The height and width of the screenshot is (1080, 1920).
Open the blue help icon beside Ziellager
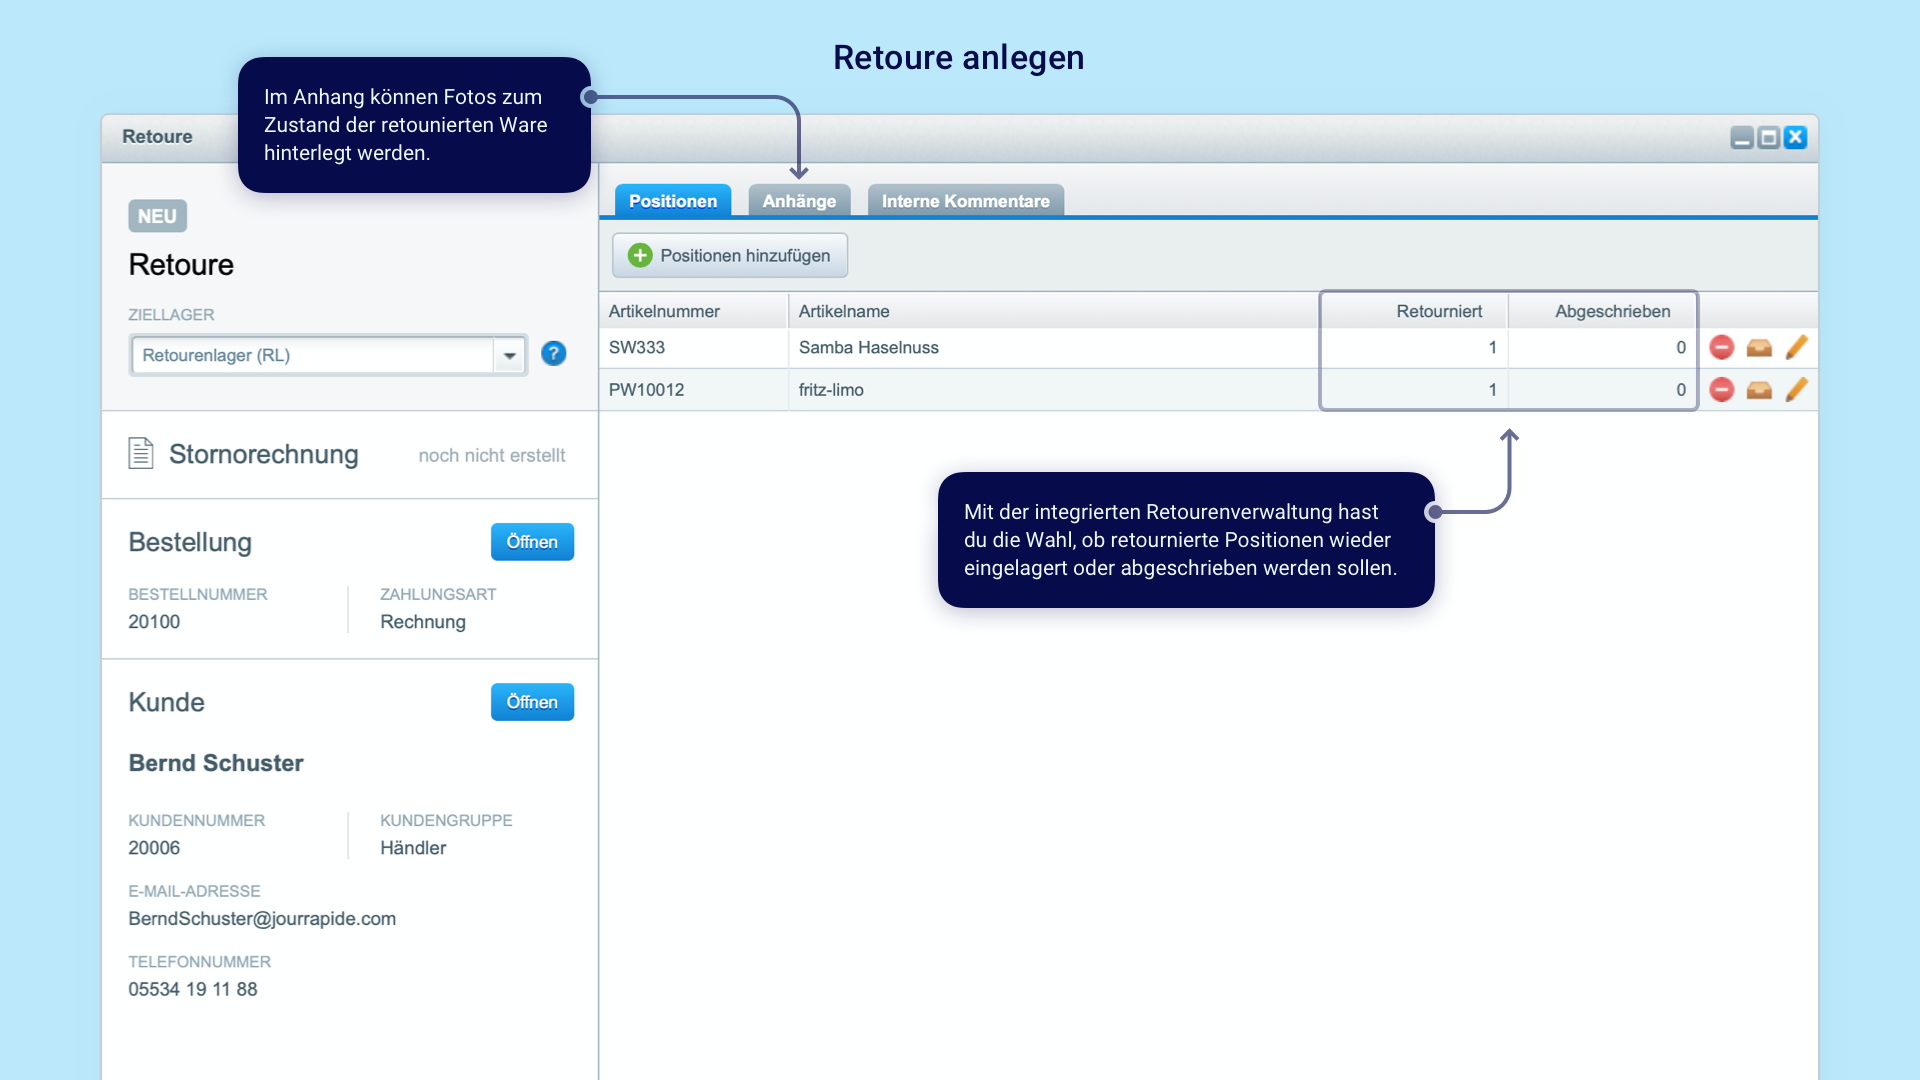(x=553, y=354)
